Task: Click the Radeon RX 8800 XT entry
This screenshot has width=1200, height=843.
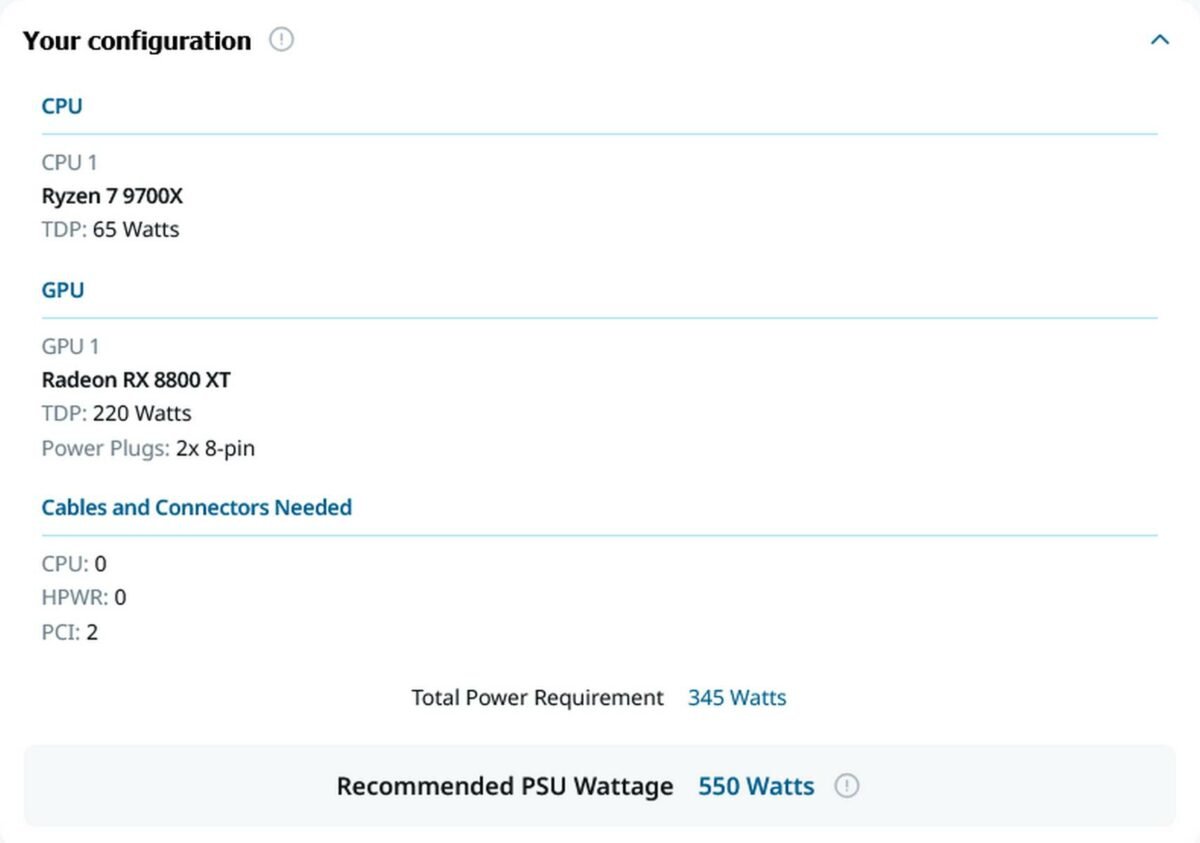Action: 136,380
